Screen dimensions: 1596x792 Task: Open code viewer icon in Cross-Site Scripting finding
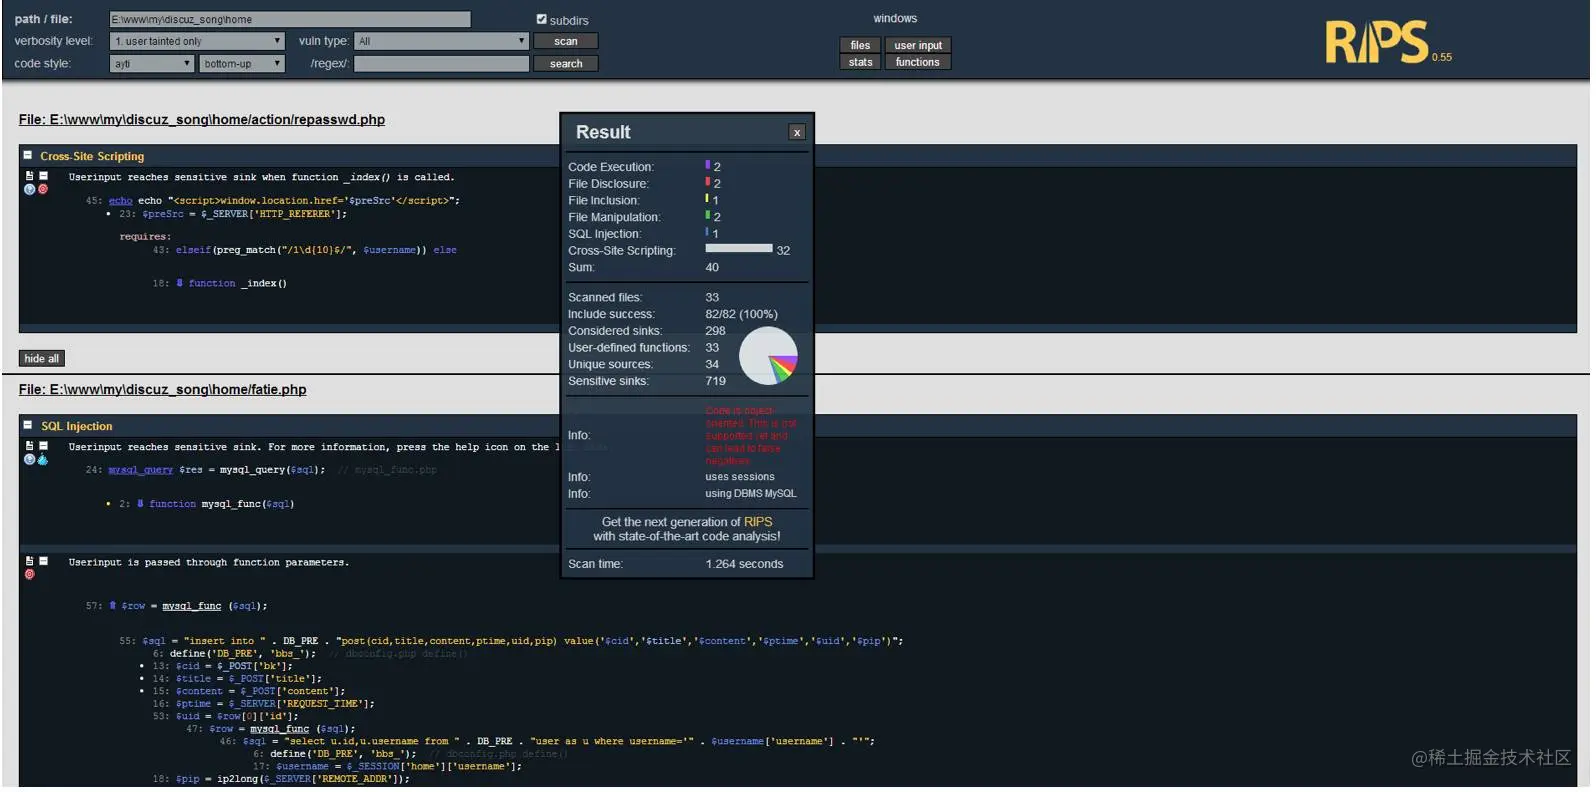pyautogui.click(x=29, y=176)
